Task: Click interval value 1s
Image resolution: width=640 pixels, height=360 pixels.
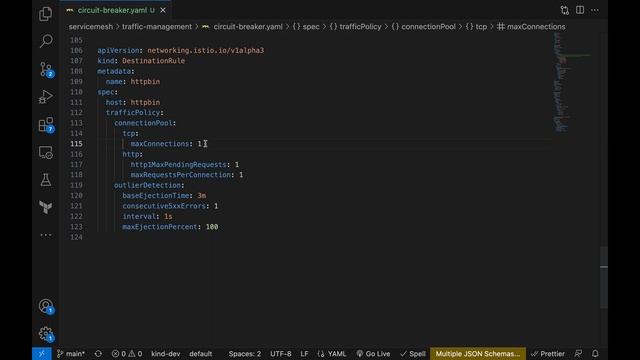Action: [168, 216]
